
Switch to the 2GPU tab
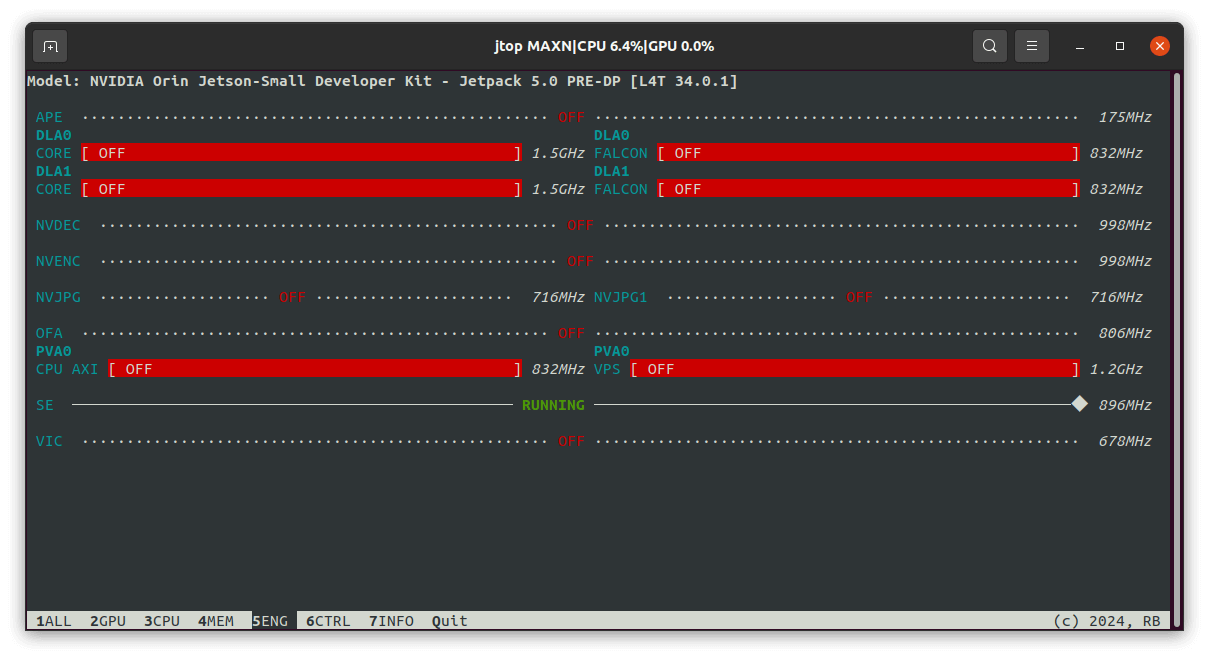point(108,621)
